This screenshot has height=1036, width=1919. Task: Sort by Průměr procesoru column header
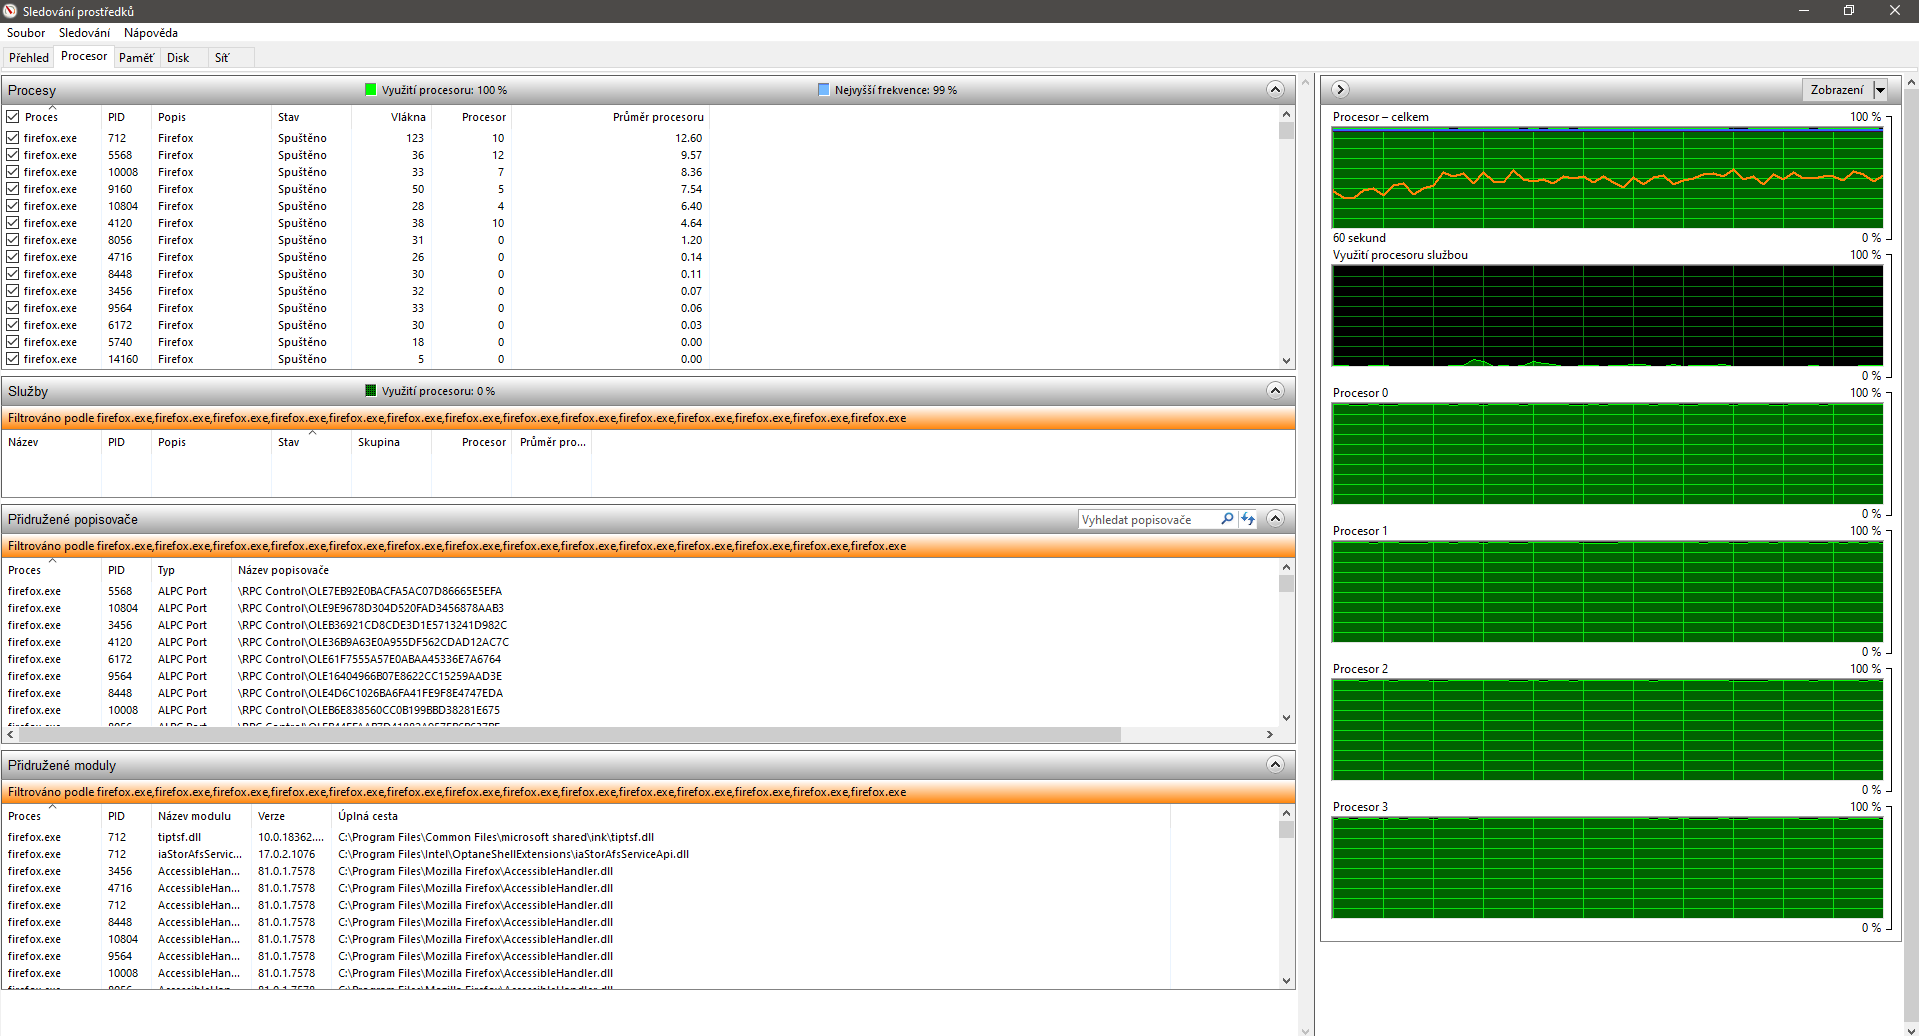tap(658, 117)
